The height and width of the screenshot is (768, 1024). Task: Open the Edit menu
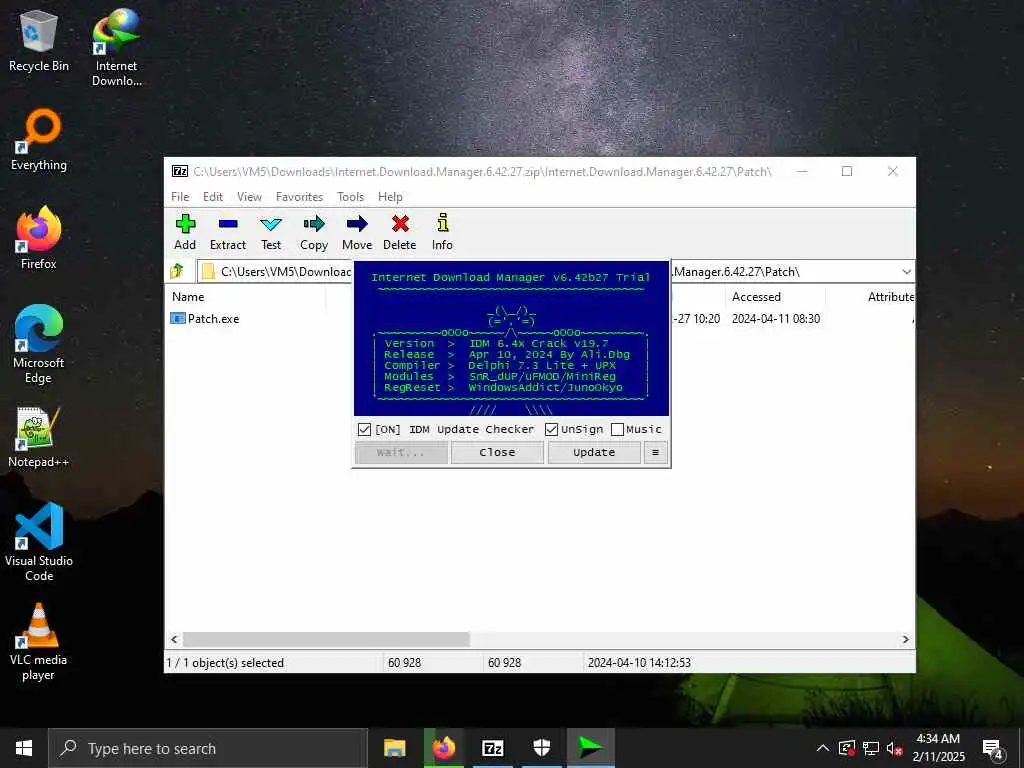(x=213, y=197)
